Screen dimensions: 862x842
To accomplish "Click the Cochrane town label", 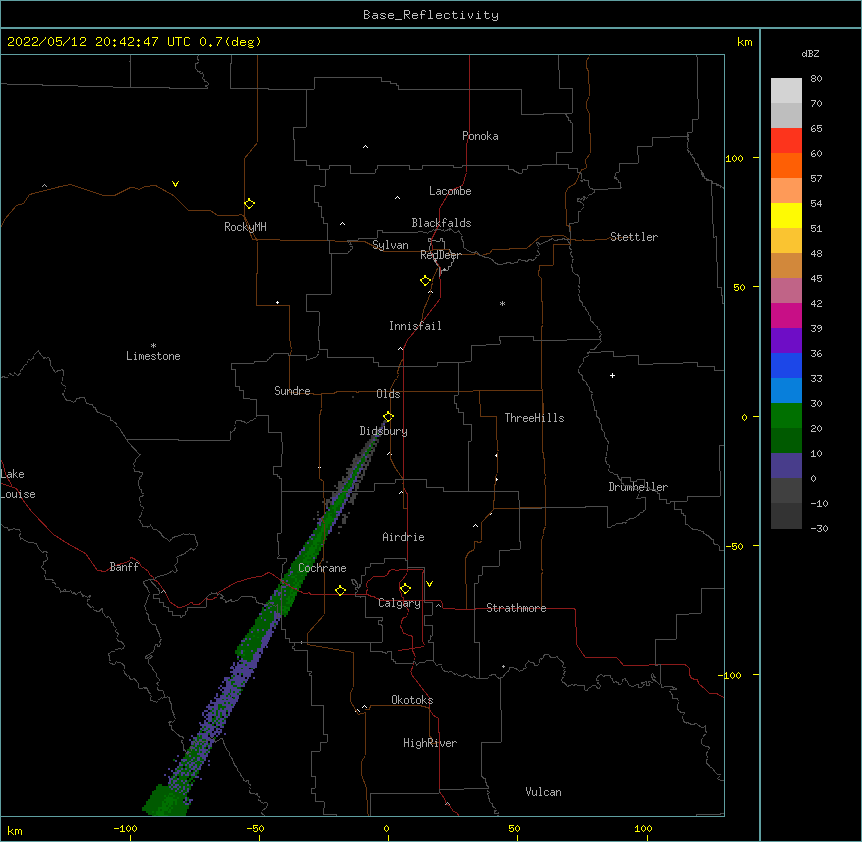I will [x=322, y=568].
